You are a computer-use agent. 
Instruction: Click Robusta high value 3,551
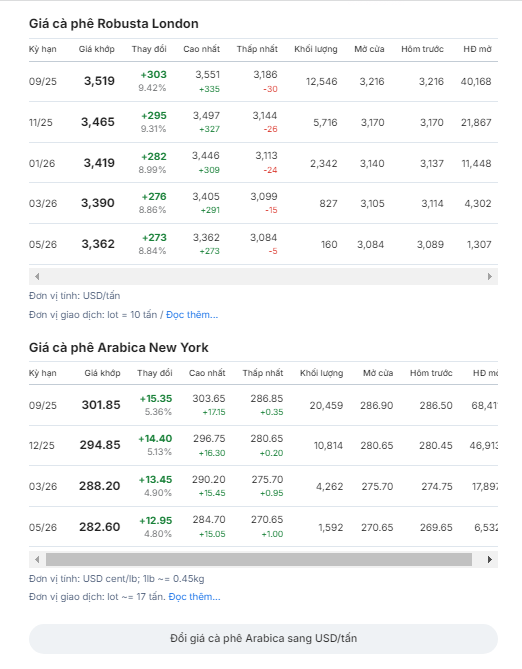click(207, 75)
